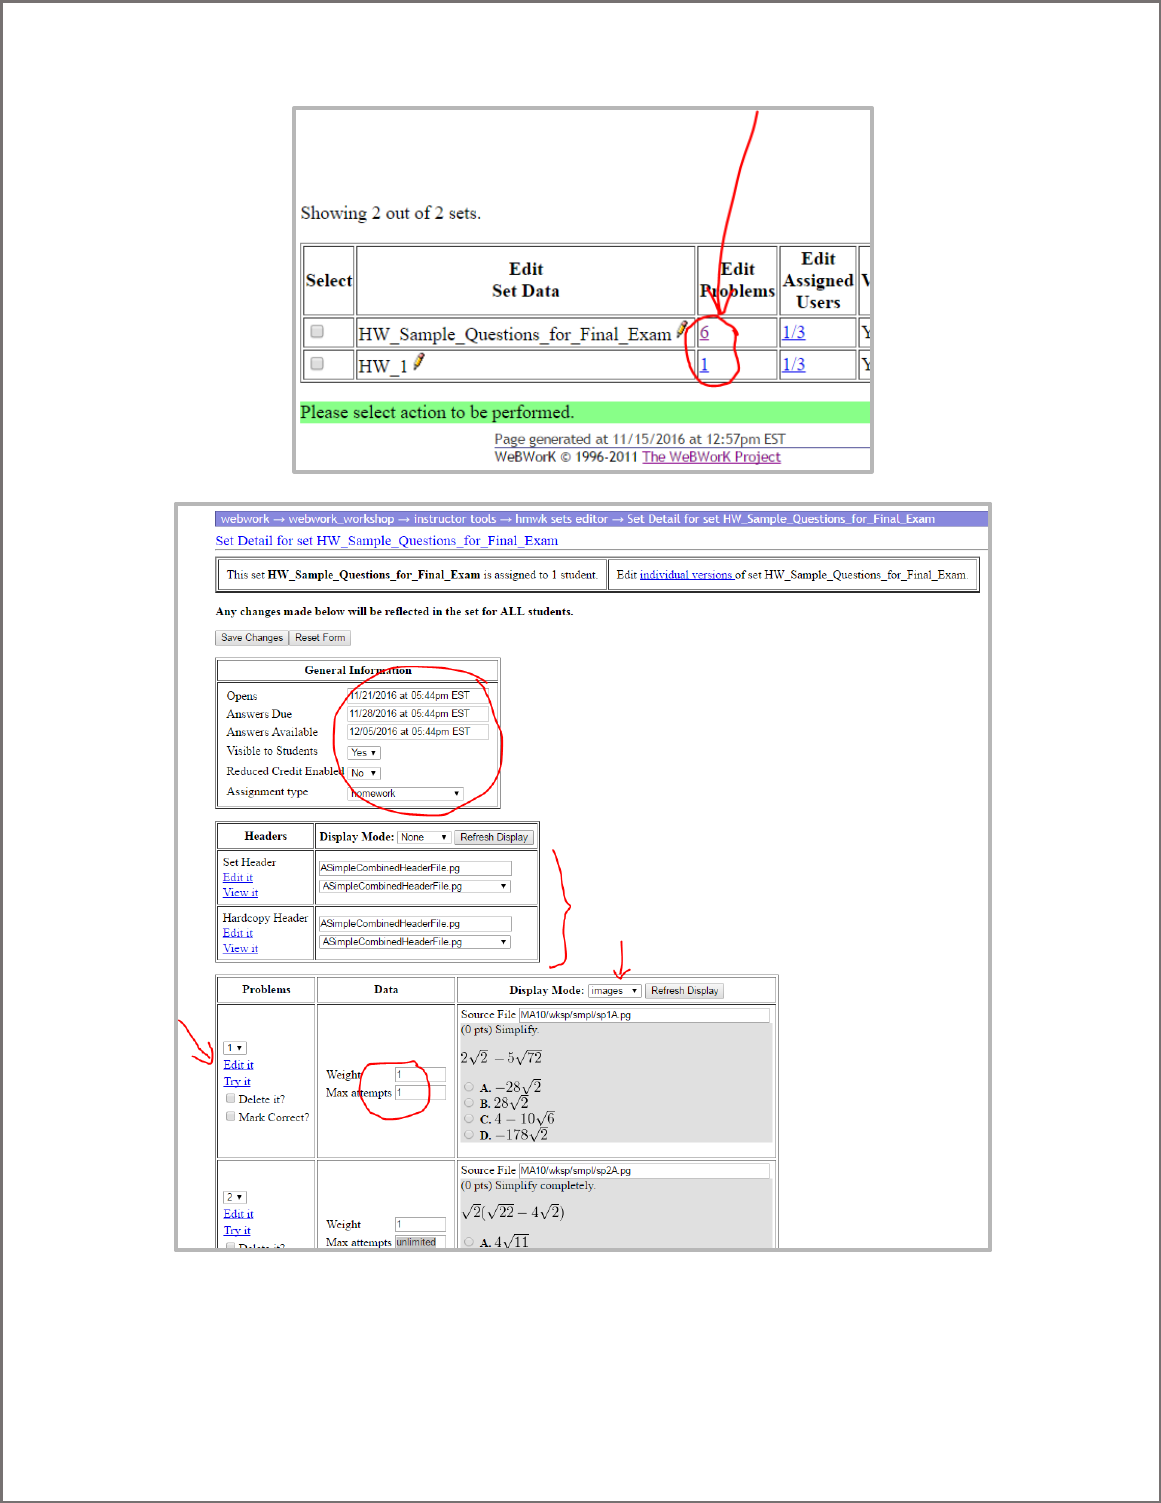Click the Hardcopy Header file name text field
Image resolution: width=1161 pixels, height=1503 pixels.
pos(415,924)
